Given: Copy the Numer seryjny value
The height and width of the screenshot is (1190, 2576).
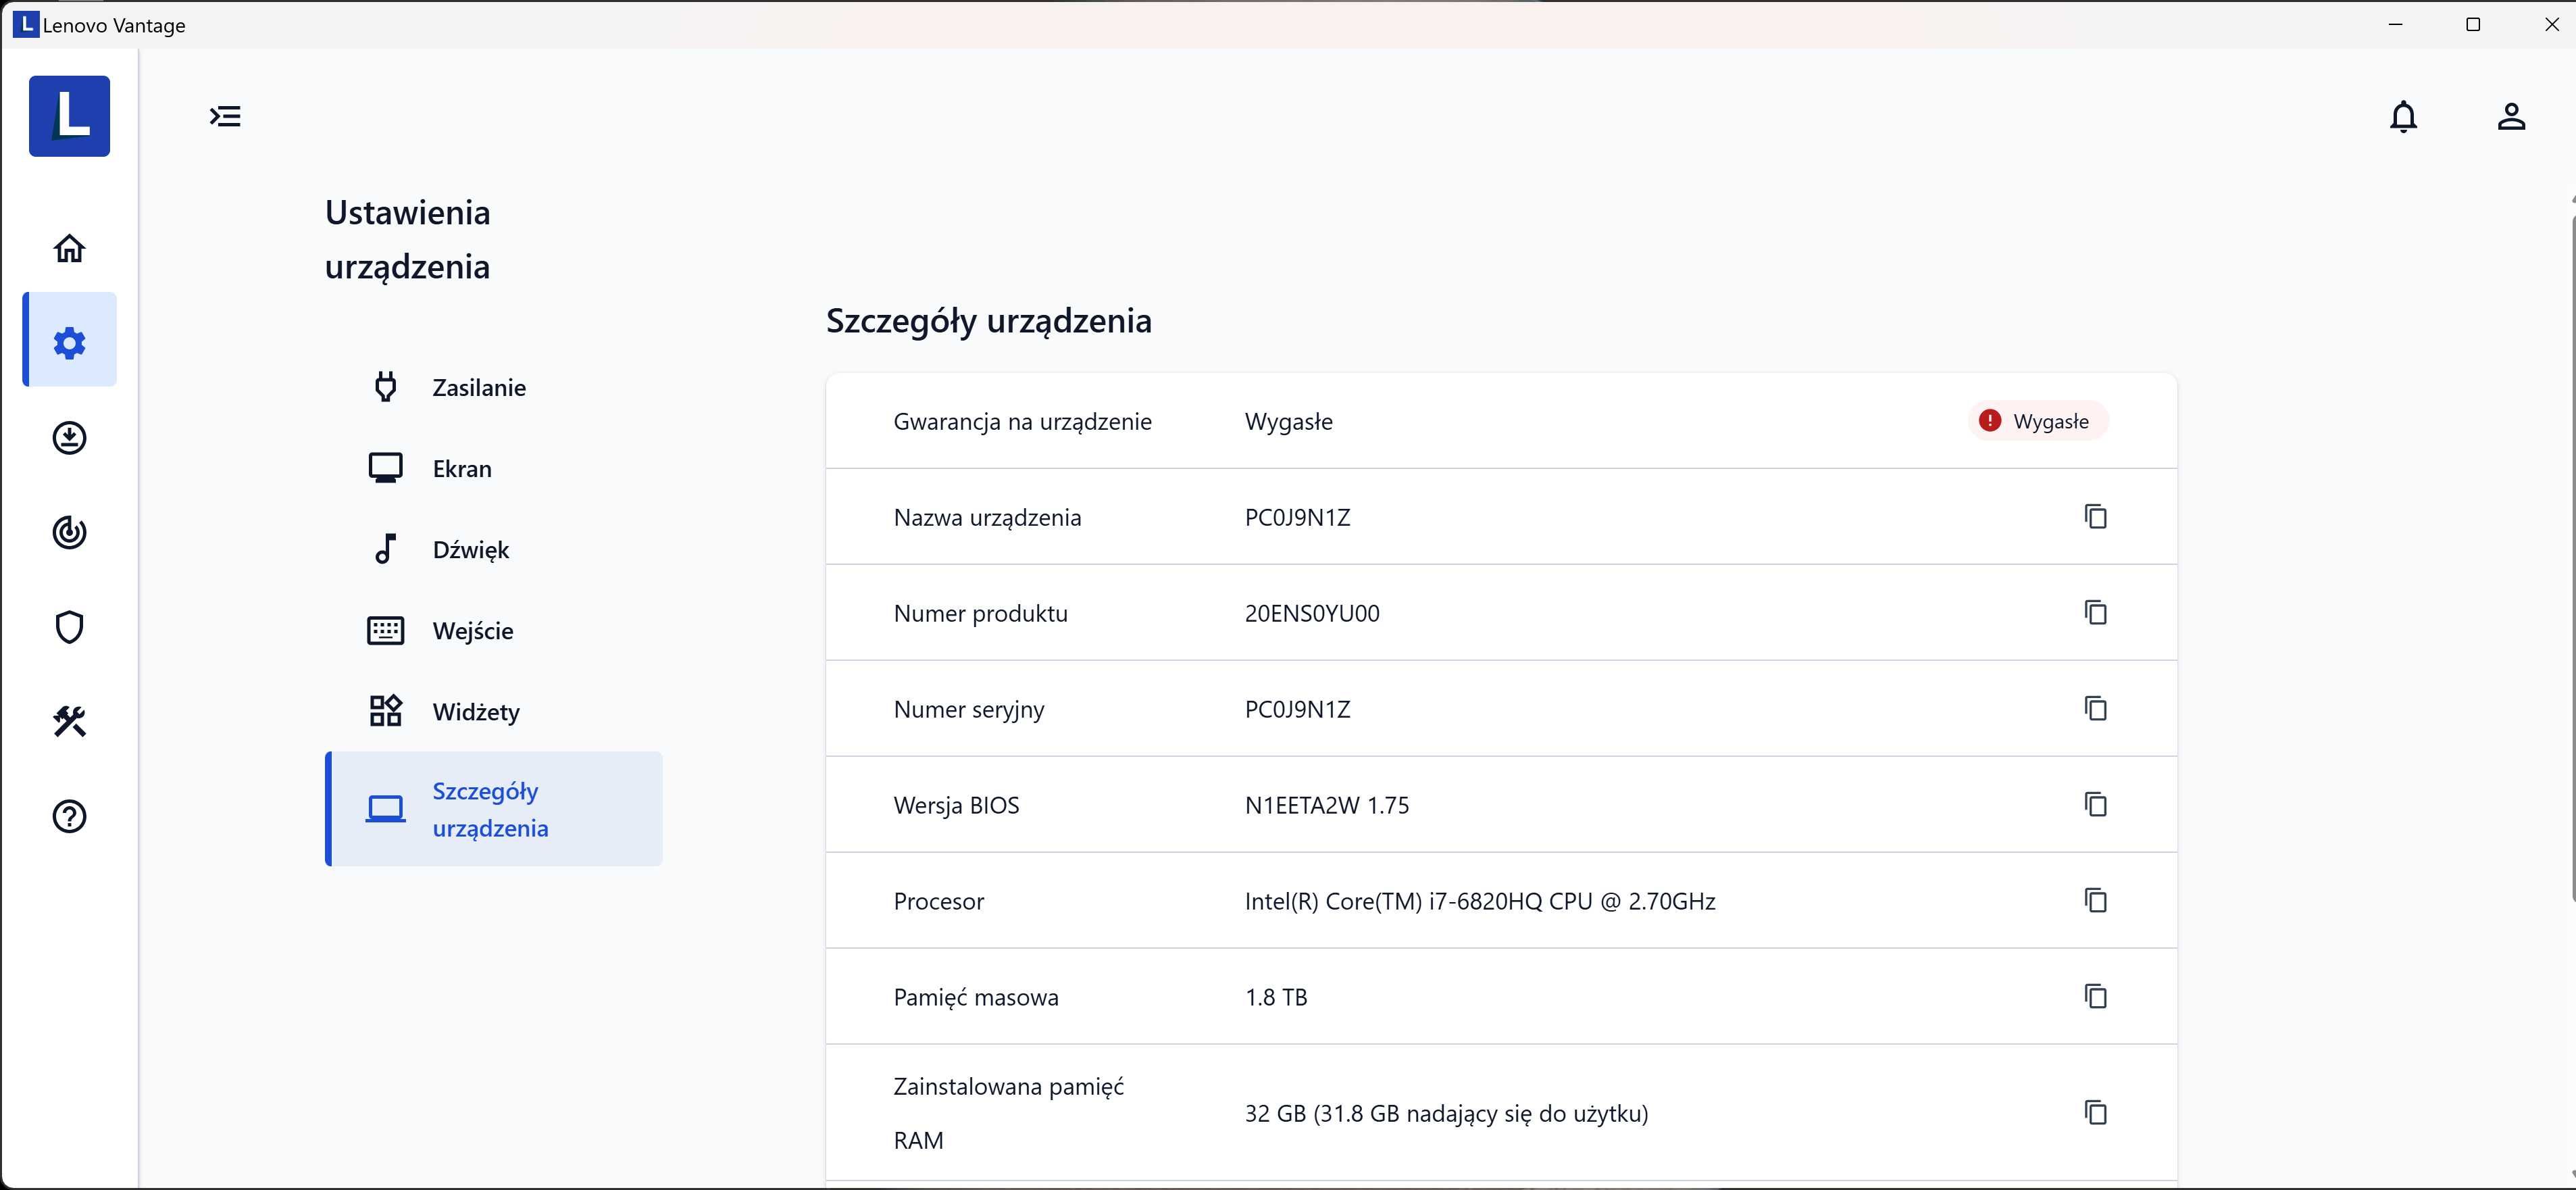Looking at the screenshot, I should pyautogui.click(x=2095, y=708).
